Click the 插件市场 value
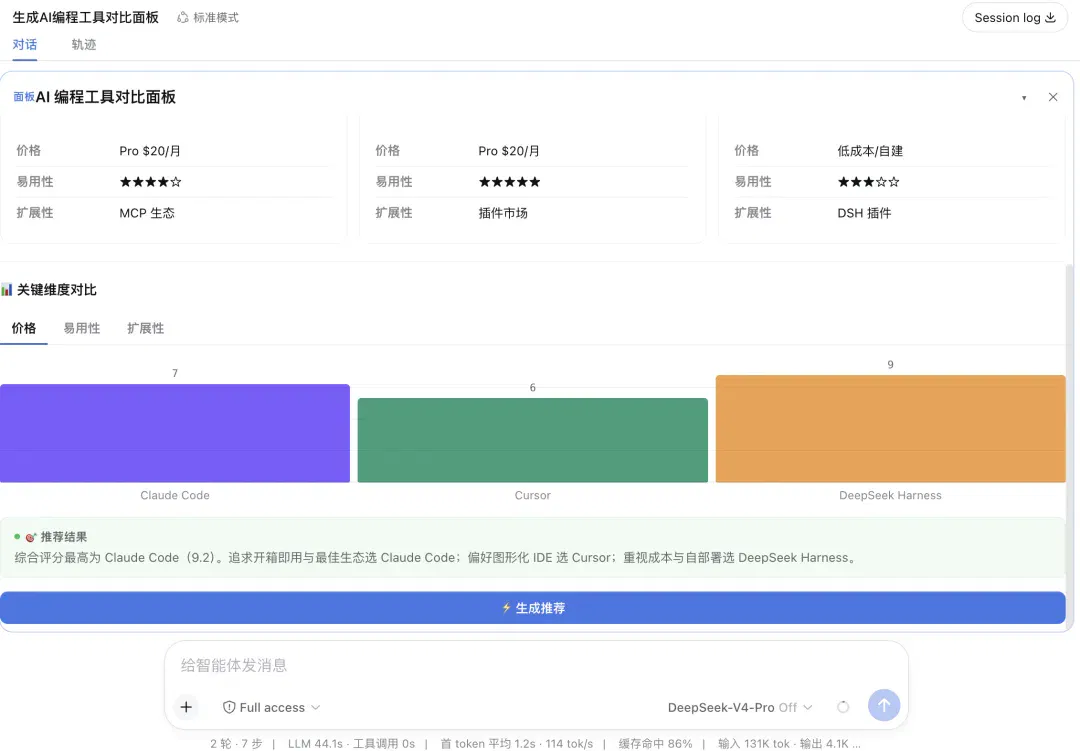Image resolution: width=1080 pixels, height=751 pixels. (x=503, y=213)
